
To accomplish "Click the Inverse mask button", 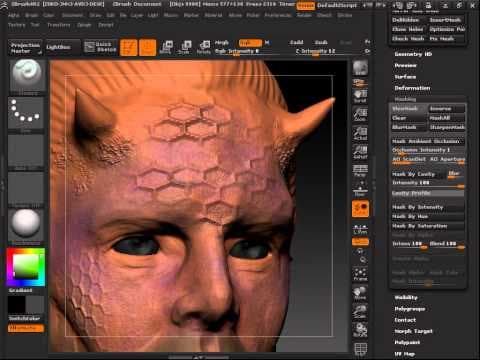I will point(446,109).
